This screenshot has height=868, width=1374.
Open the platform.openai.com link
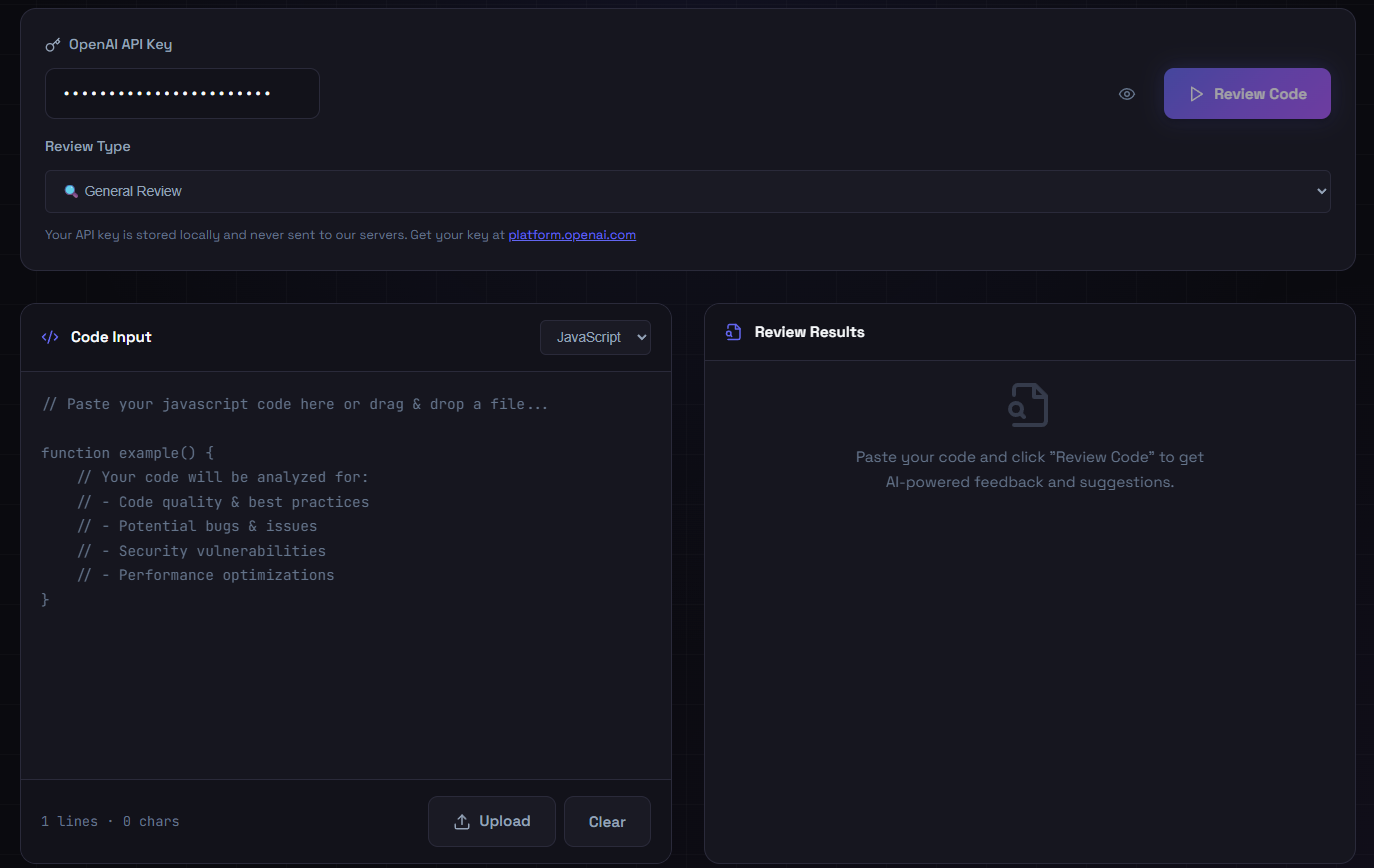pyautogui.click(x=572, y=234)
